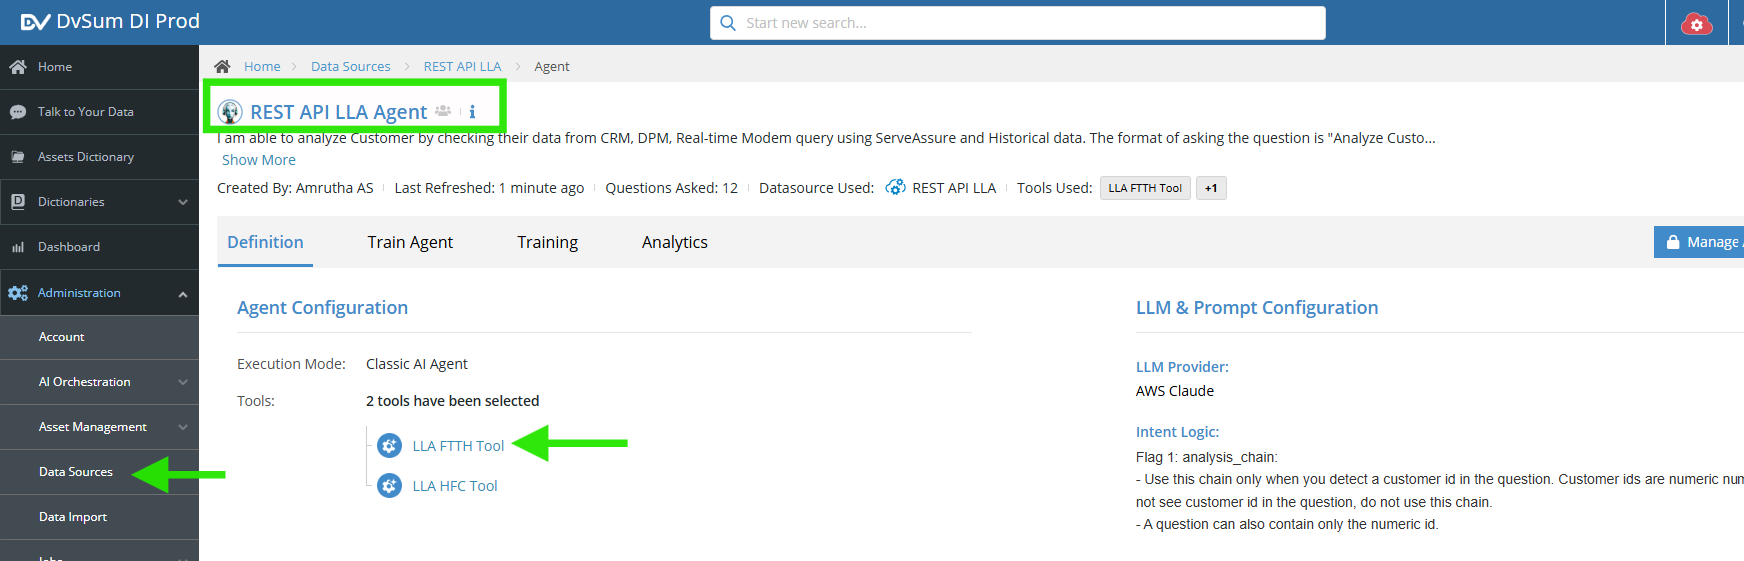
Task: Click the LLA HFC Tool gear icon
Action: coord(390,486)
